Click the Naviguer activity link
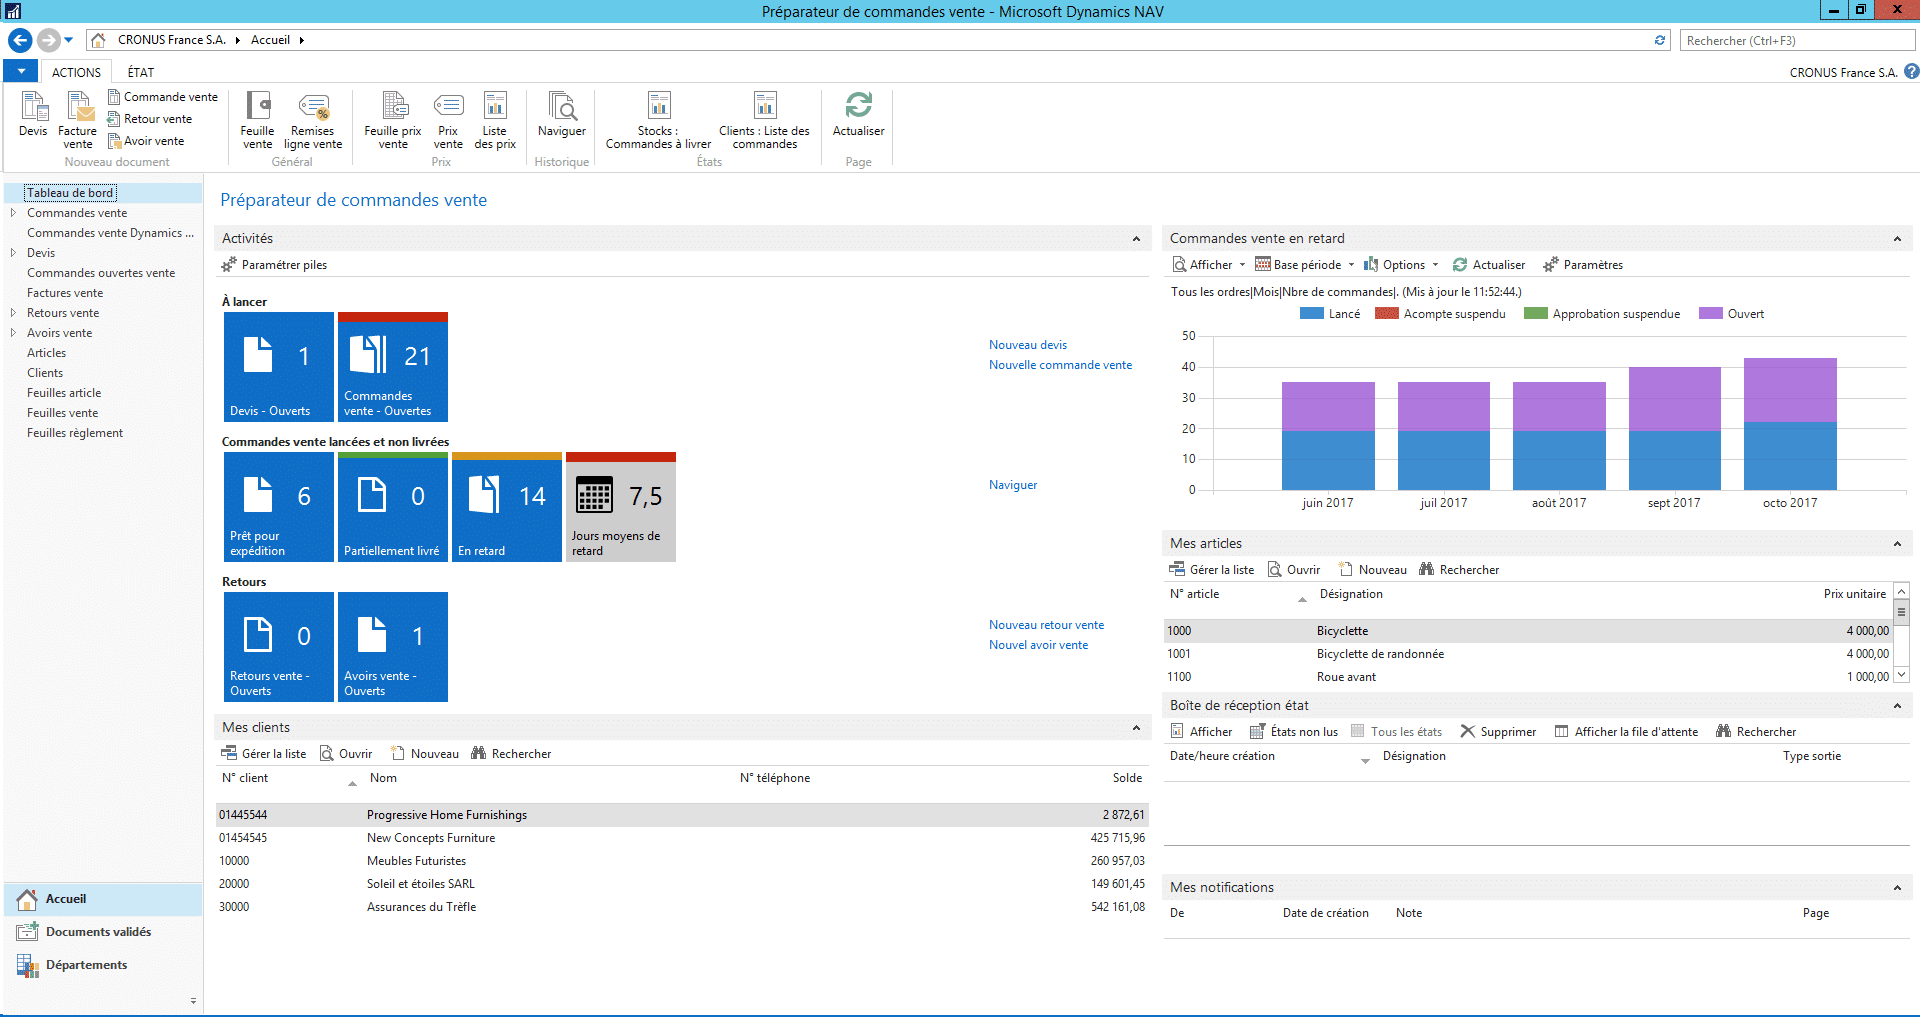 1013,485
